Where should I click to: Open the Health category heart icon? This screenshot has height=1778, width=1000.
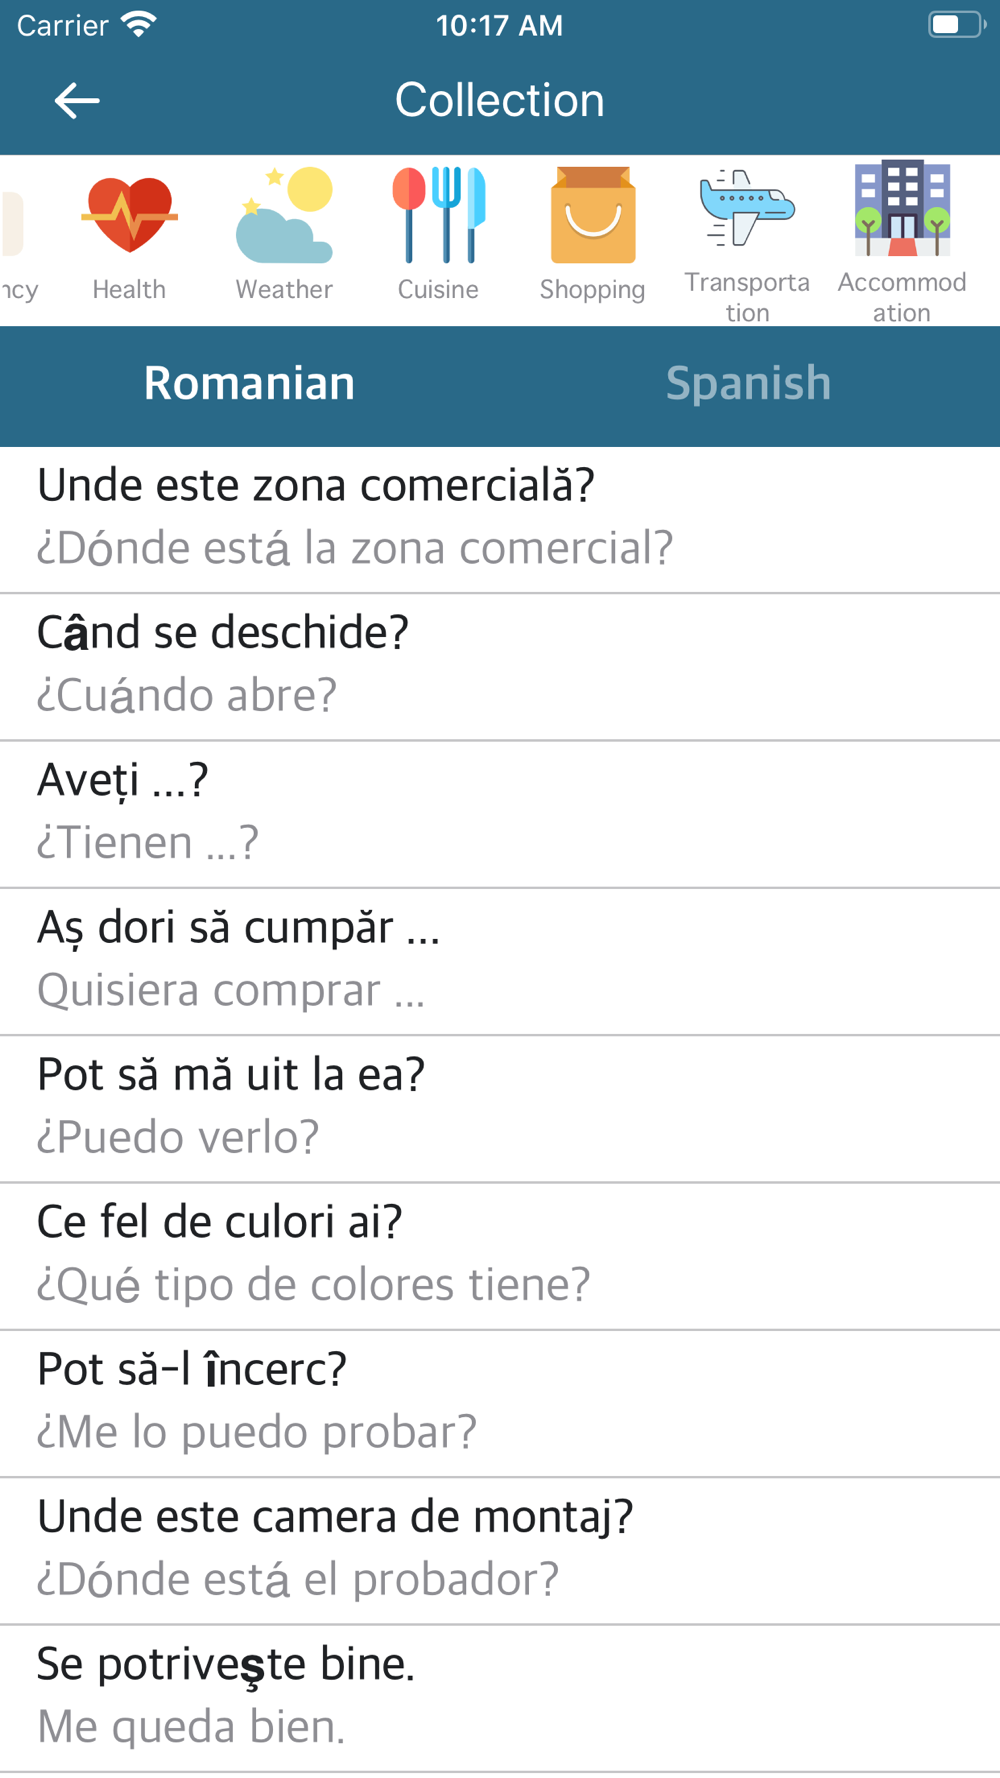coord(129,216)
